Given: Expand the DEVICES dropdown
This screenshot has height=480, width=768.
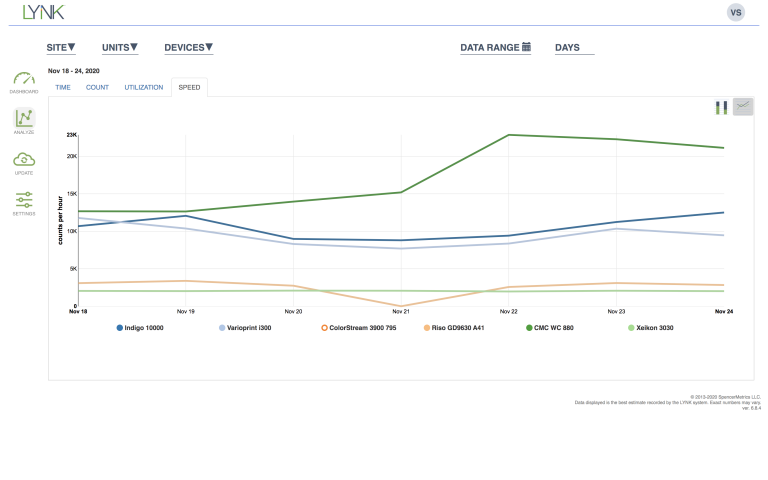Looking at the screenshot, I should 189,48.
